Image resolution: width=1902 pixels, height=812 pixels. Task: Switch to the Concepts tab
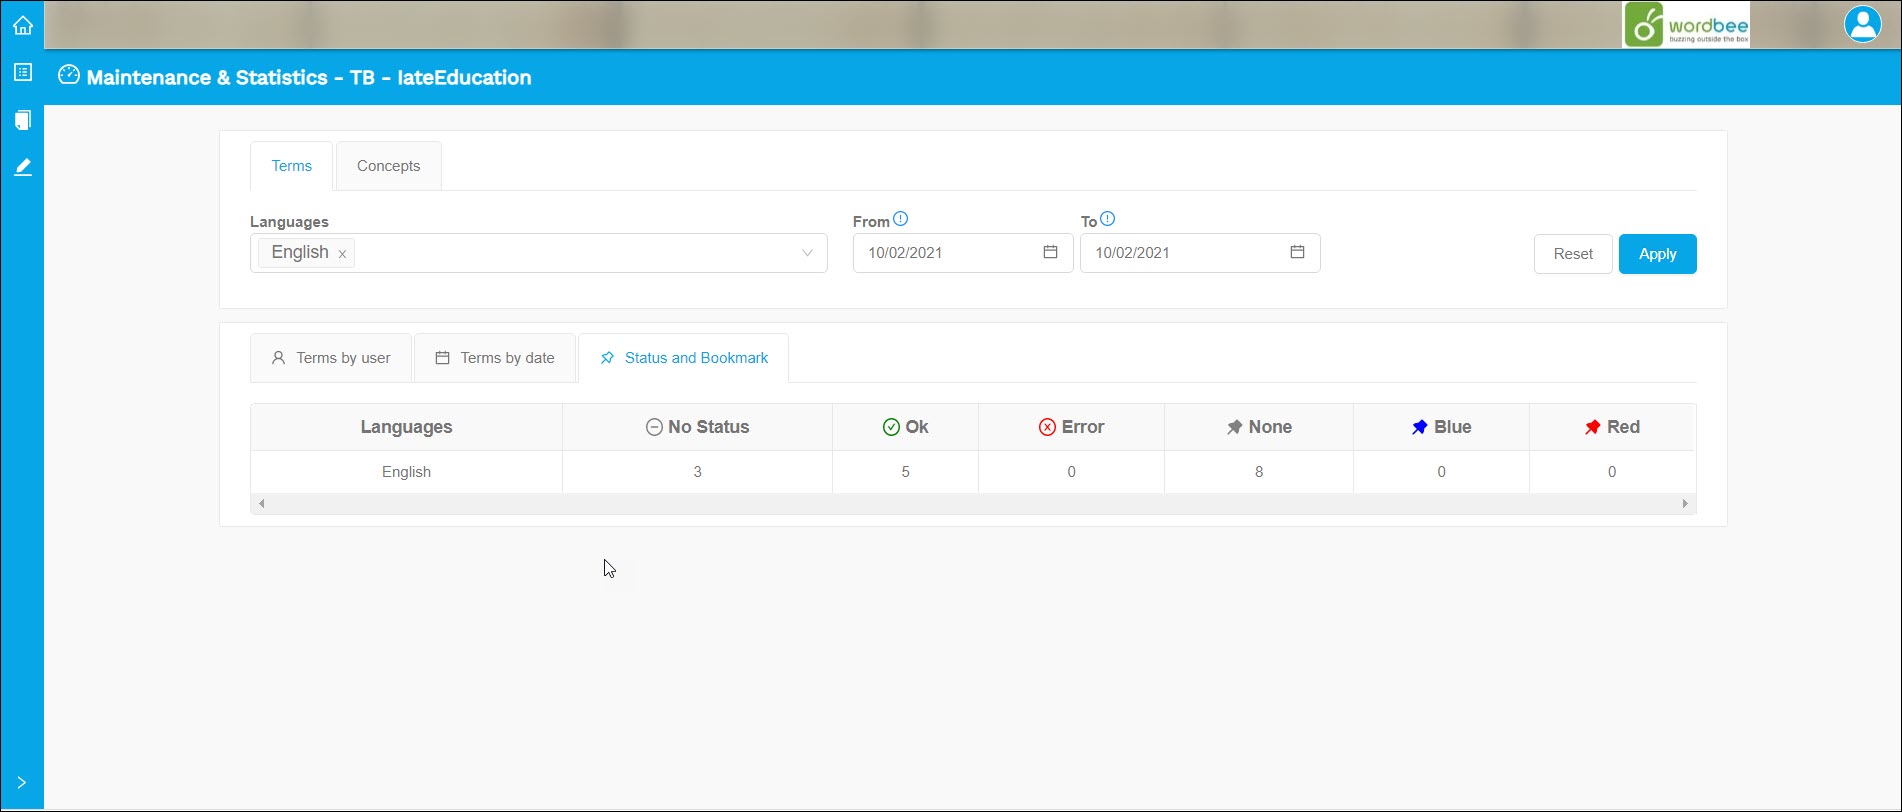click(x=388, y=166)
